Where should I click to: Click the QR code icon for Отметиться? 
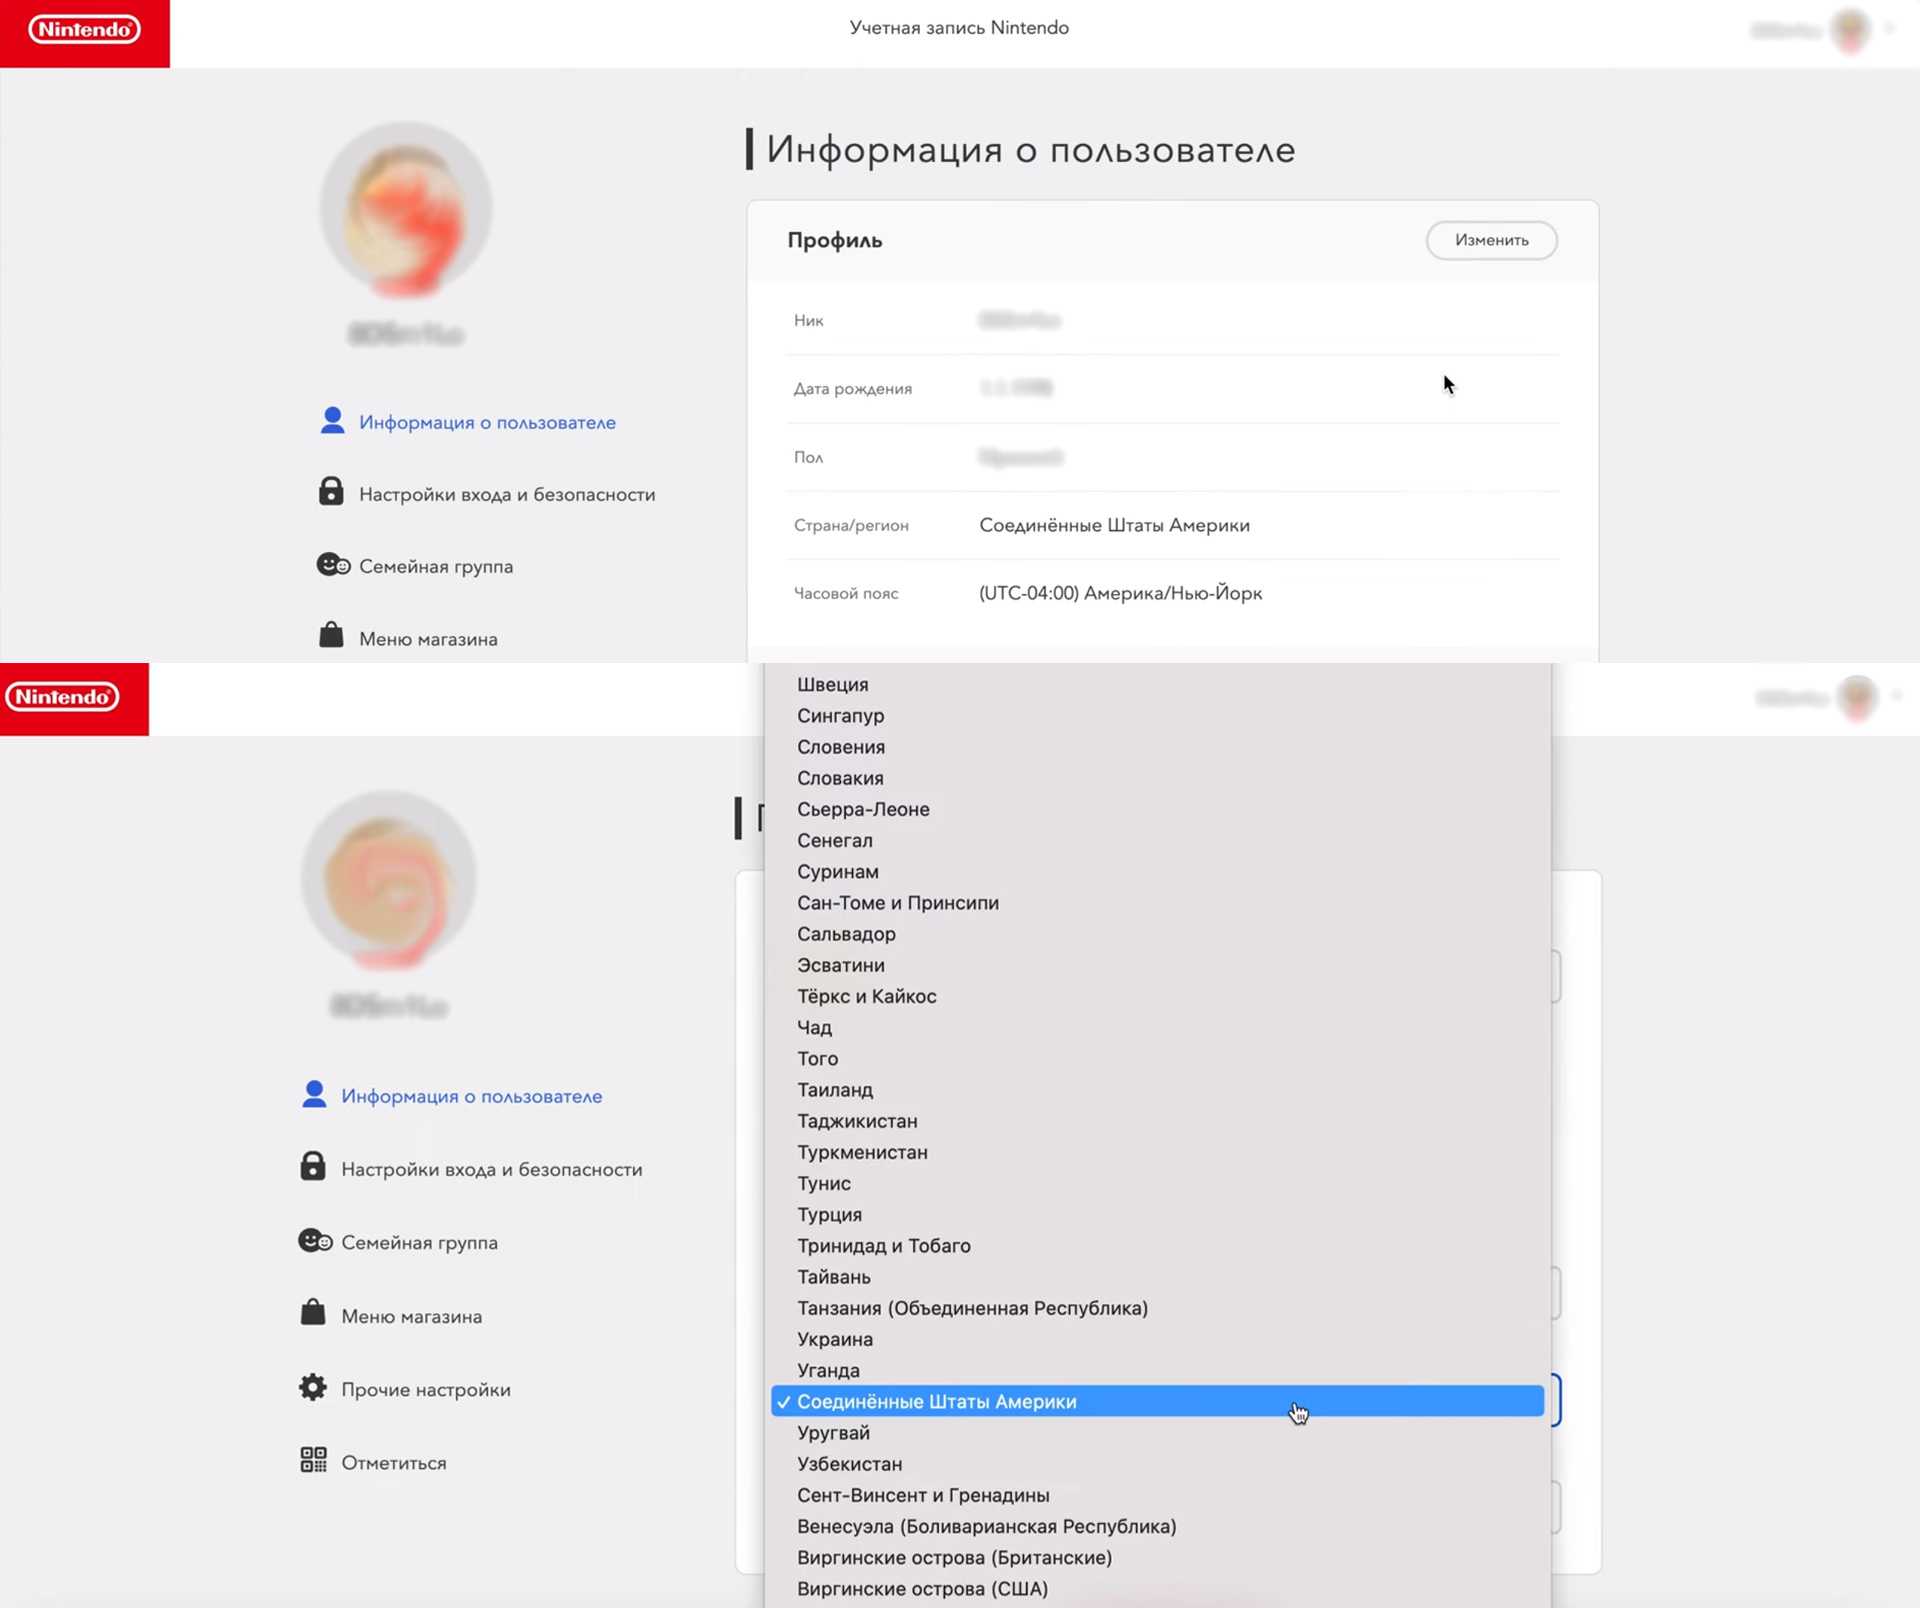(x=313, y=1460)
